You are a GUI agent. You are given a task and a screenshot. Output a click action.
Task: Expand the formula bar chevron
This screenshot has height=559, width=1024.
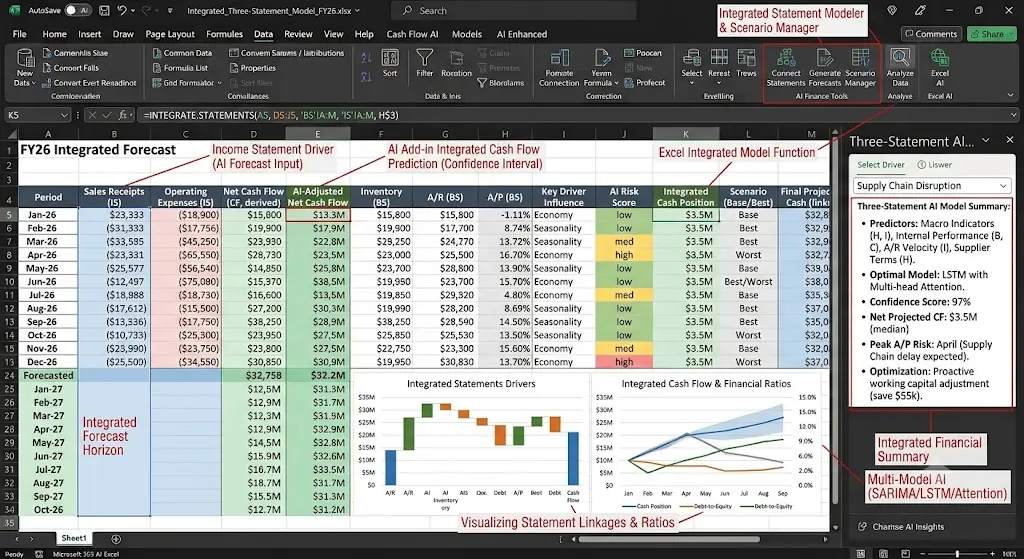pos(1013,115)
